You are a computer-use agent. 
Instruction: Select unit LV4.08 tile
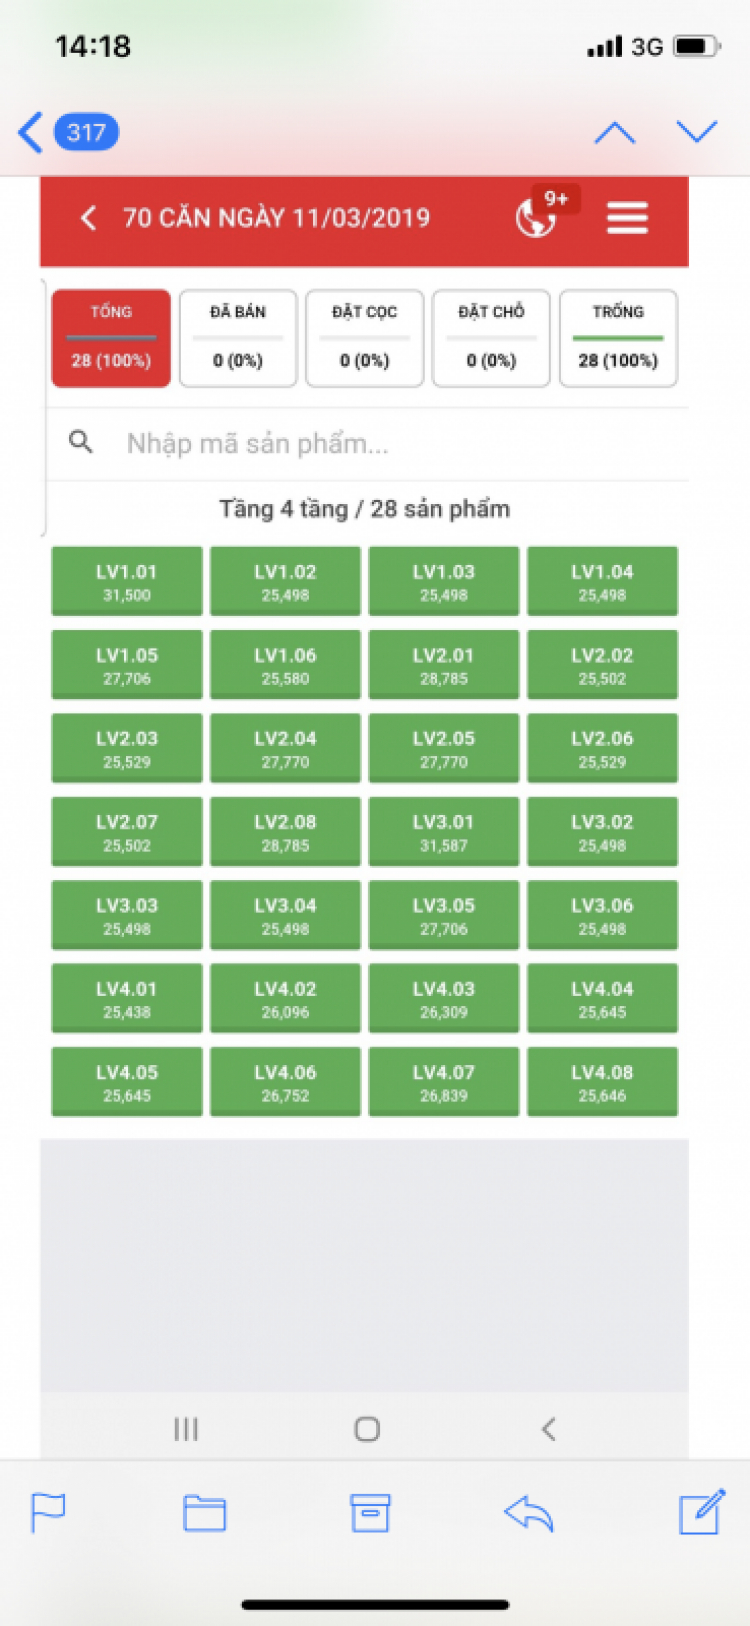pos(602,1081)
